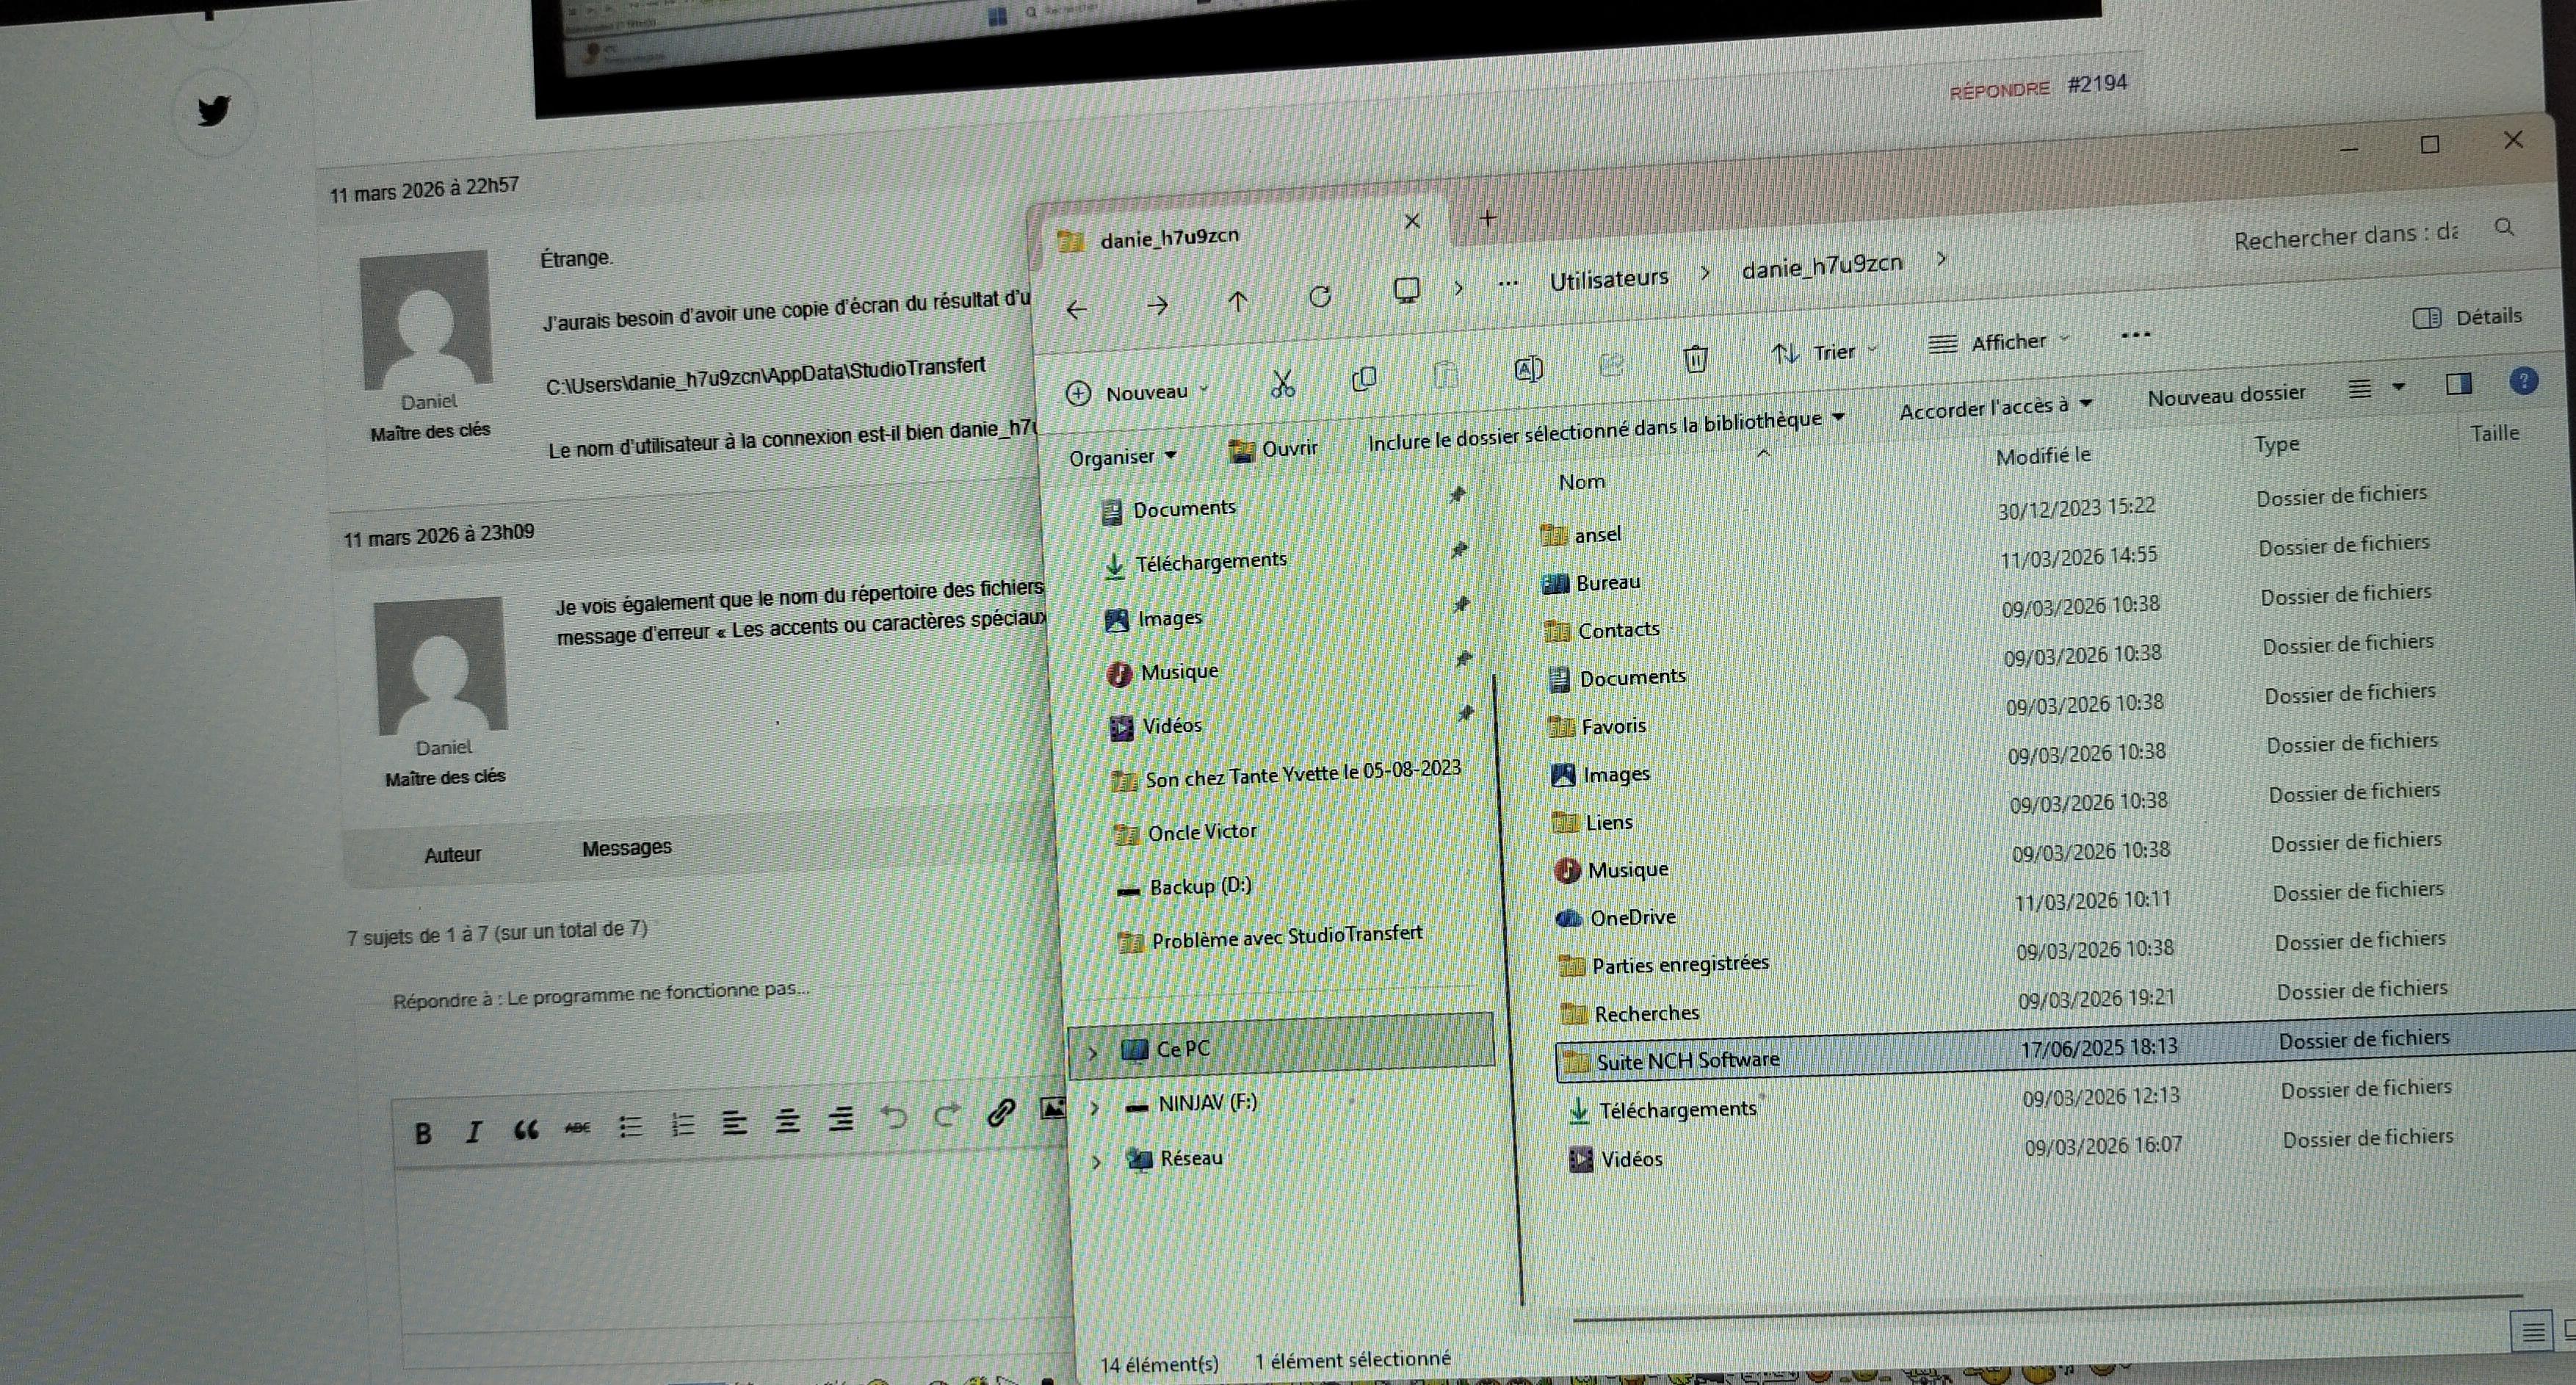Click the copy icon in toolbar
The width and height of the screenshot is (2576, 1385).
[1363, 379]
